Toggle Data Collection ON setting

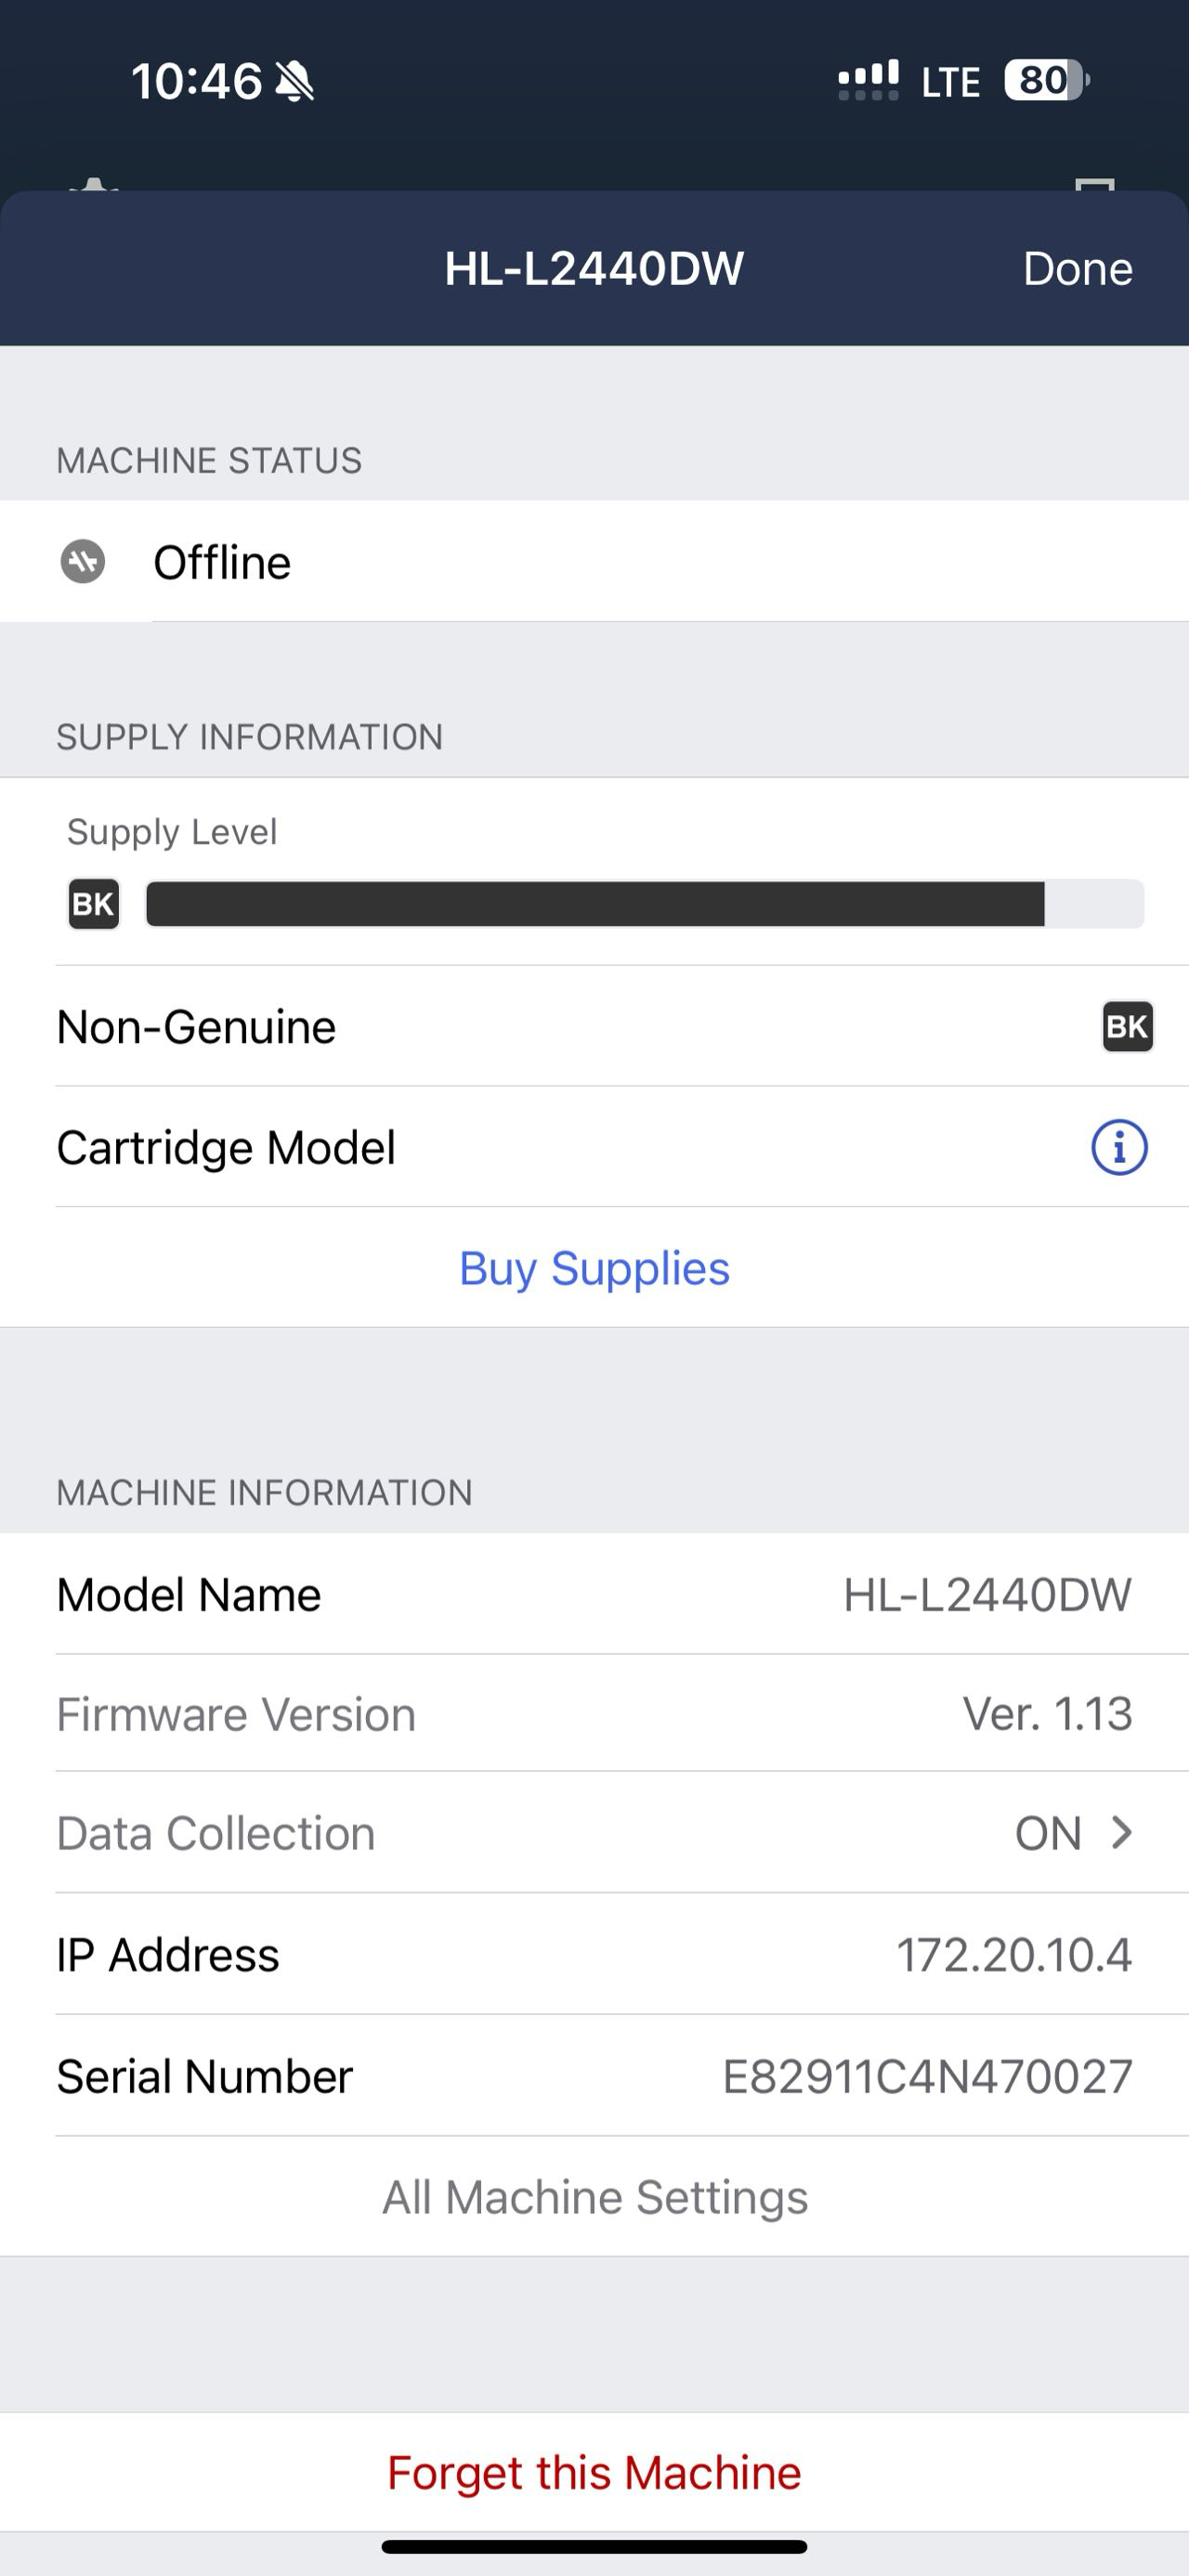(1048, 1833)
